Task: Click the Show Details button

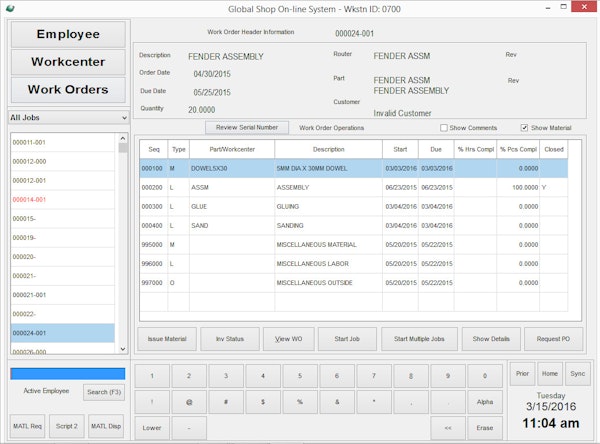Action: tap(491, 339)
